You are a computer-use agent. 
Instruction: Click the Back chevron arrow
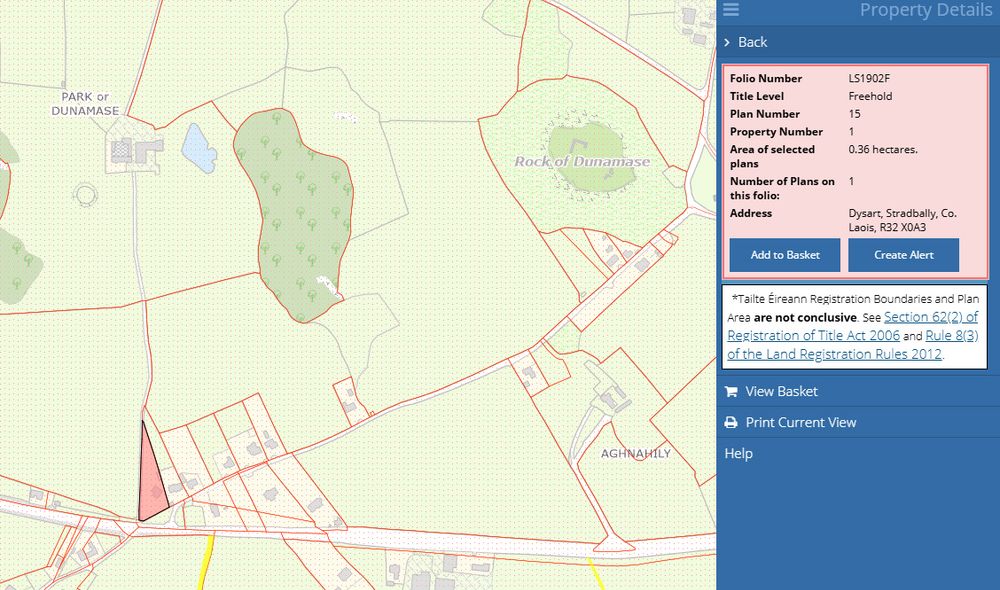coord(728,42)
